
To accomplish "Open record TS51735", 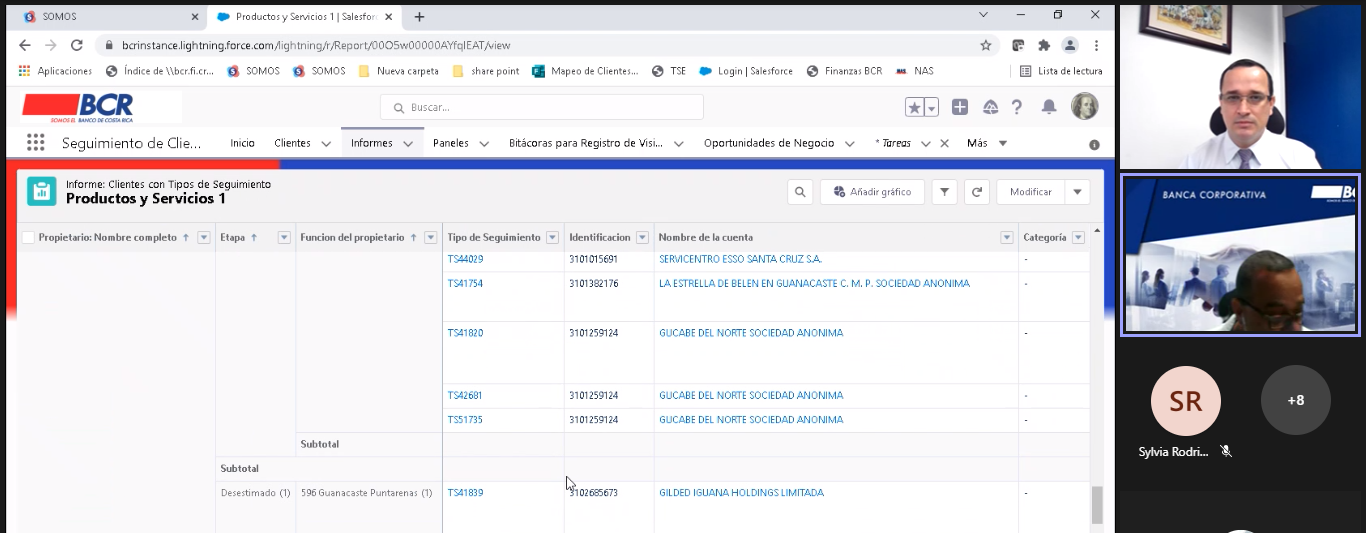I will [x=465, y=420].
